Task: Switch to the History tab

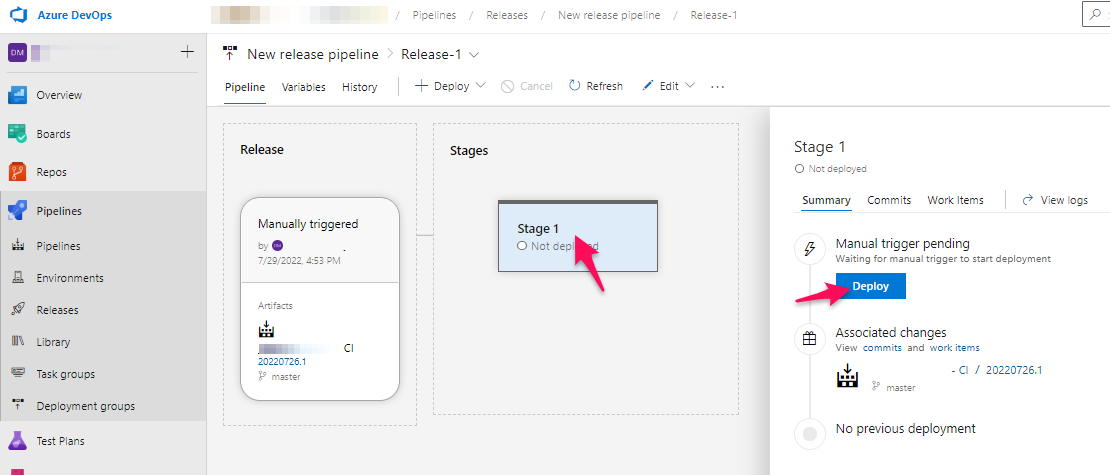Action: tap(360, 87)
